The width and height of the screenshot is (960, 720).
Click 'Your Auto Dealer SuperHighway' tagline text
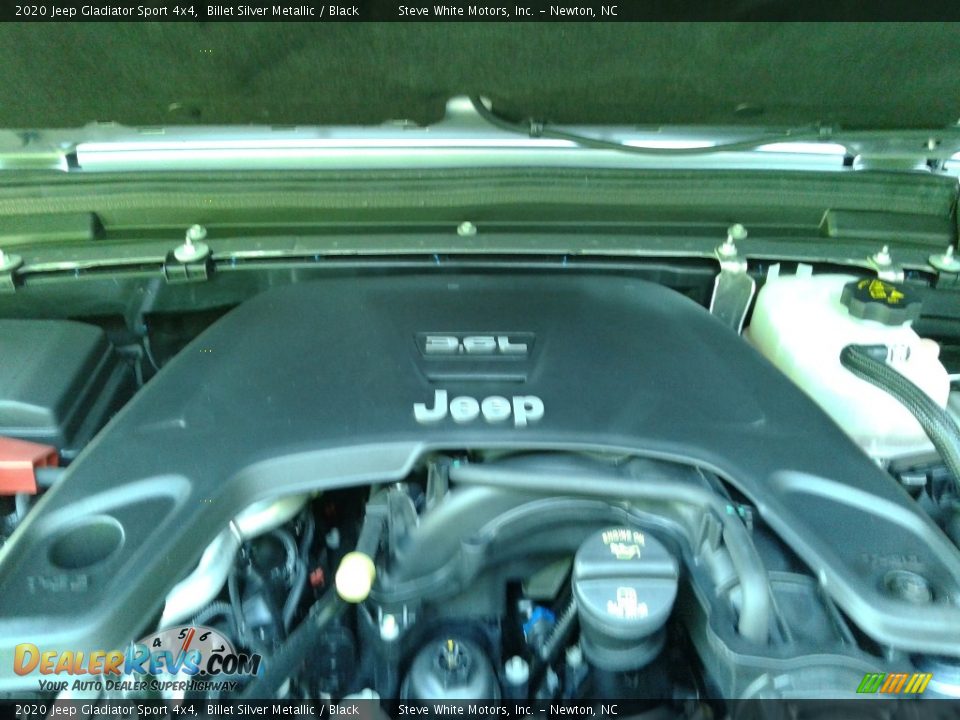pyautogui.click(x=138, y=686)
